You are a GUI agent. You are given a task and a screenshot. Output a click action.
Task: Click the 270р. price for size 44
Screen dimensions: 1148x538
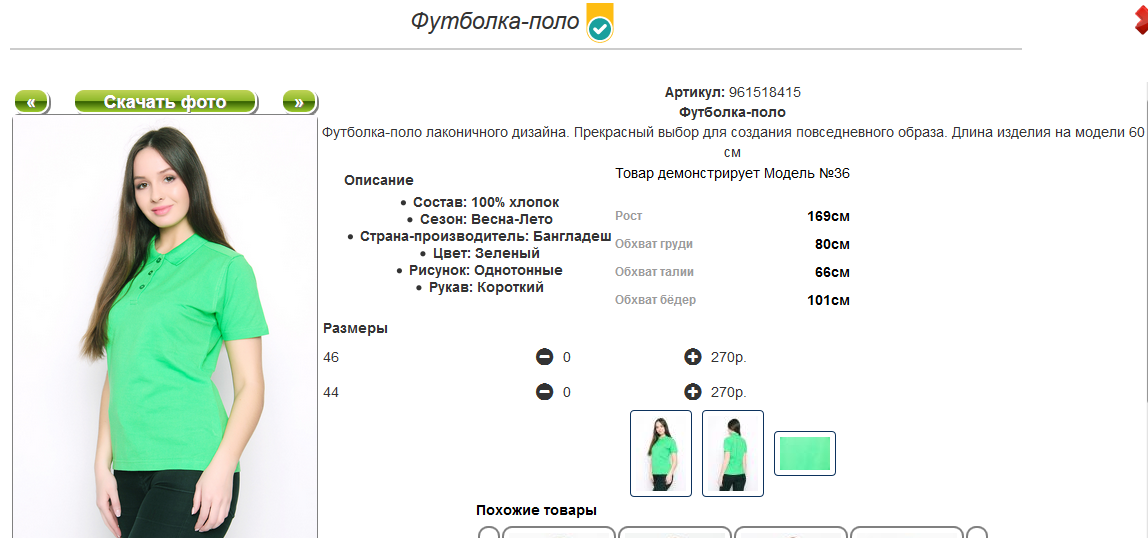click(728, 393)
